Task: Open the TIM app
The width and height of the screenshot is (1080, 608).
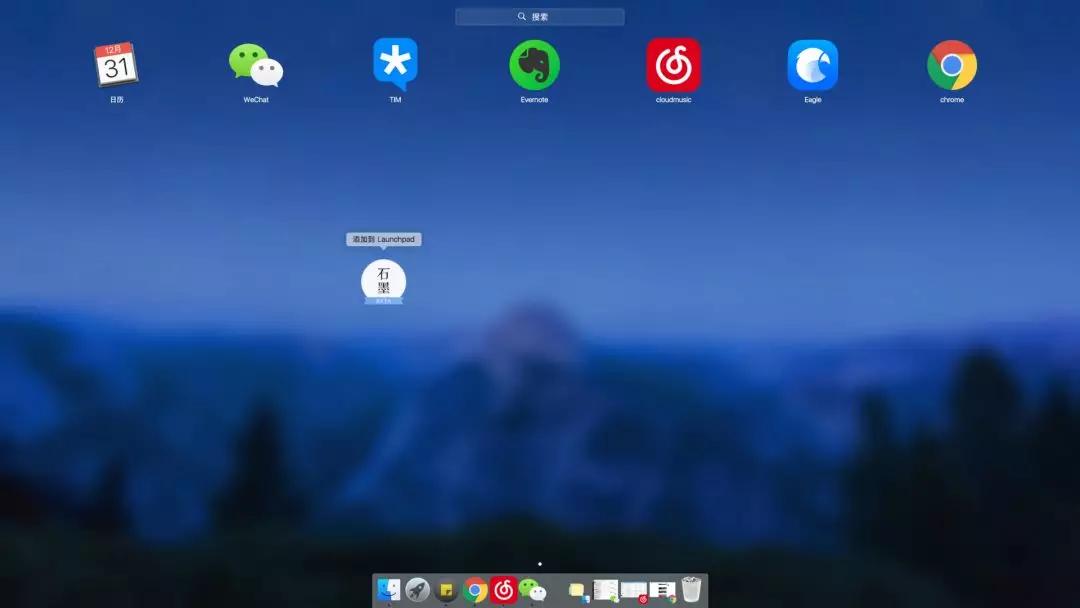Action: [395, 62]
